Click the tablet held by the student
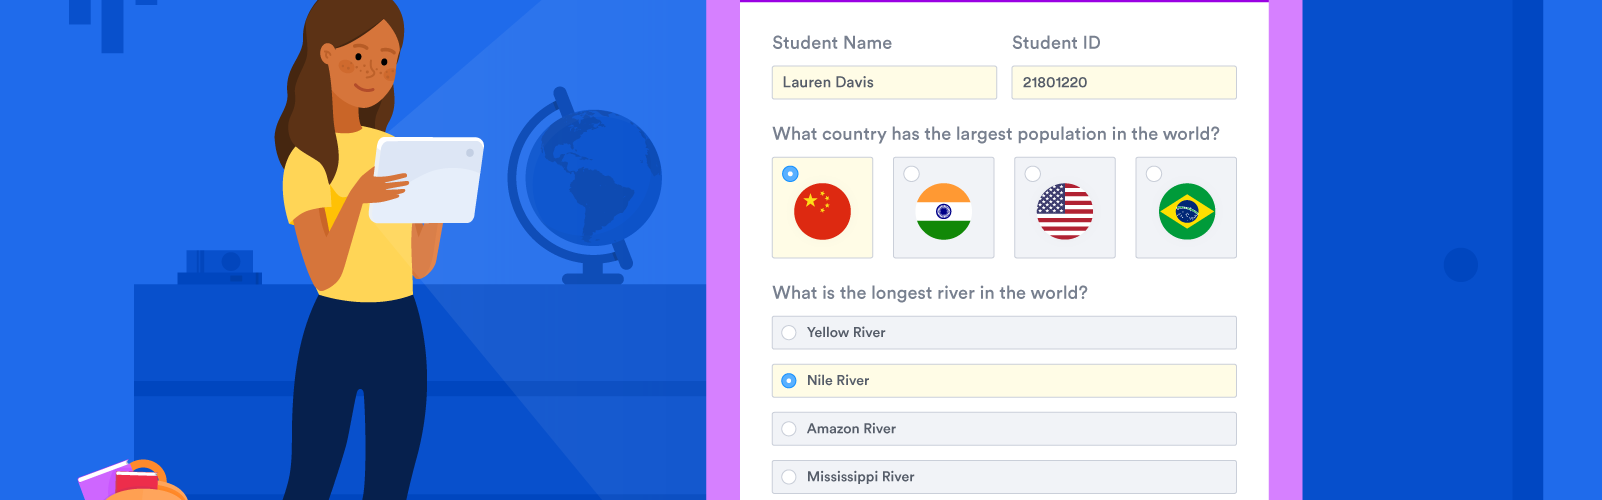 coord(427,180)
